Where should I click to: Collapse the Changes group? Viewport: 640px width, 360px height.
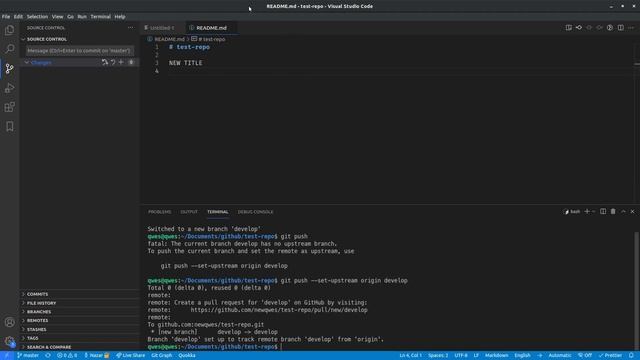27,62
